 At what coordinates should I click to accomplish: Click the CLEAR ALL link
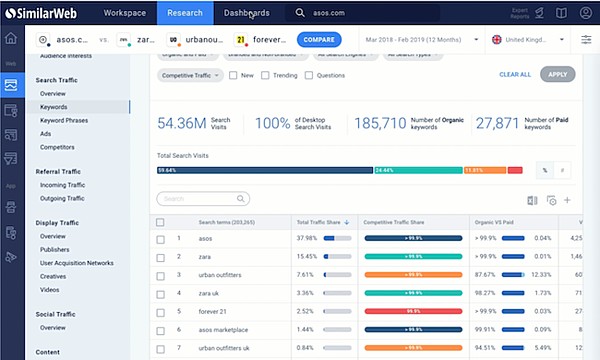(515, 75)
